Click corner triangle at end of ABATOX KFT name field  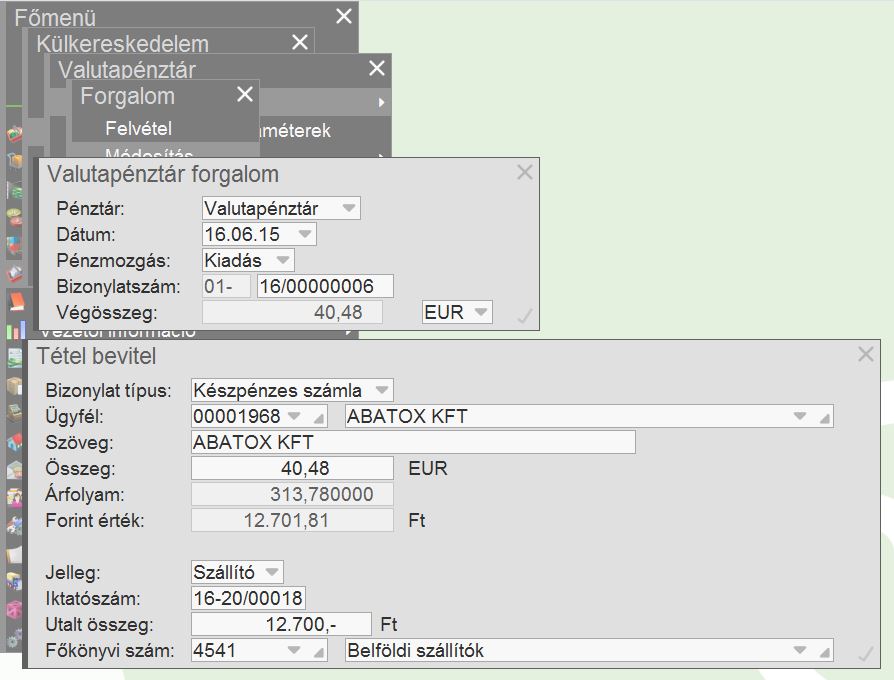(x=825, y=419)
